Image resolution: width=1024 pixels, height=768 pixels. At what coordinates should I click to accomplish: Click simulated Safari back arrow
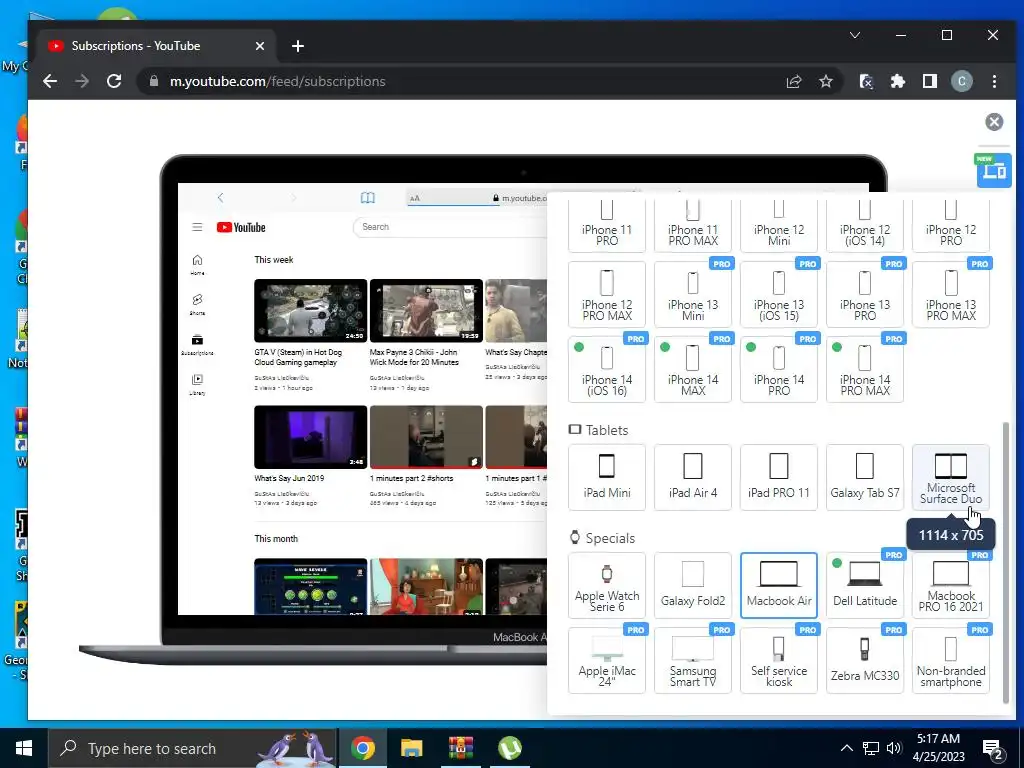[221, 197]
